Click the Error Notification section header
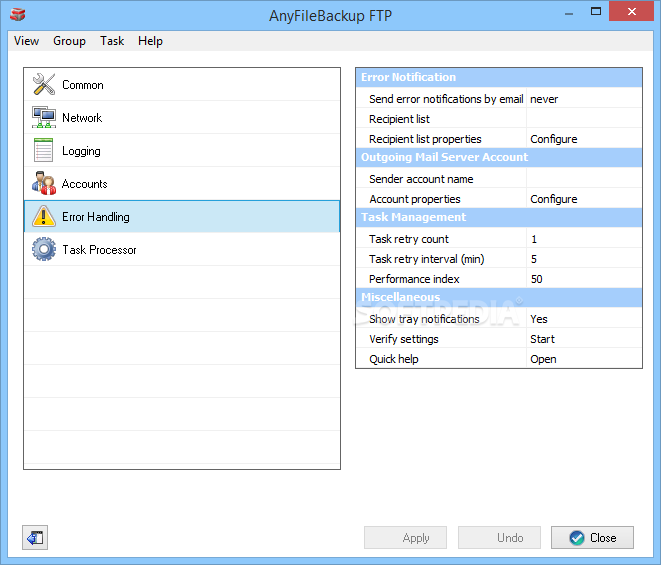 (499, 77)
